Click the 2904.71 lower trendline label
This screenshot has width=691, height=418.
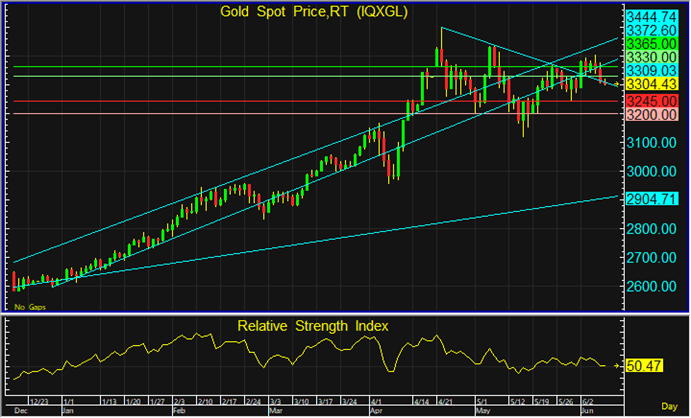[653, 200]
